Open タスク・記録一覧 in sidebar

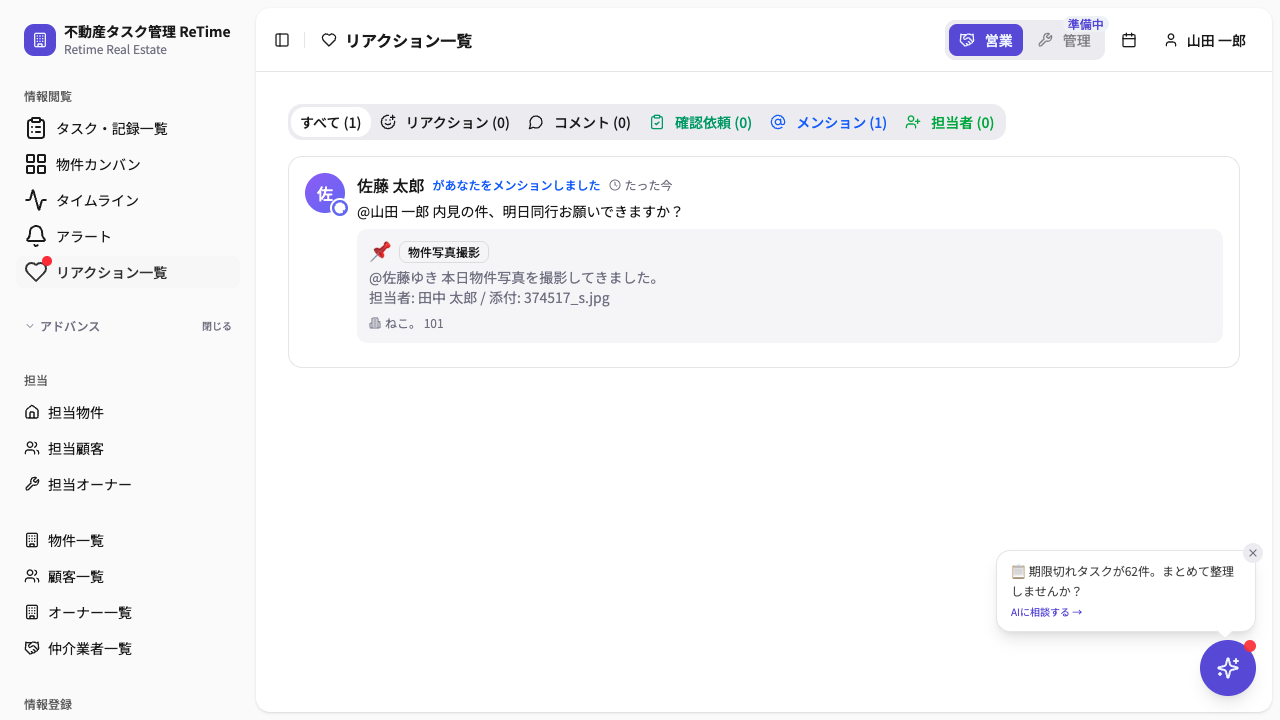tap(128, 128)
